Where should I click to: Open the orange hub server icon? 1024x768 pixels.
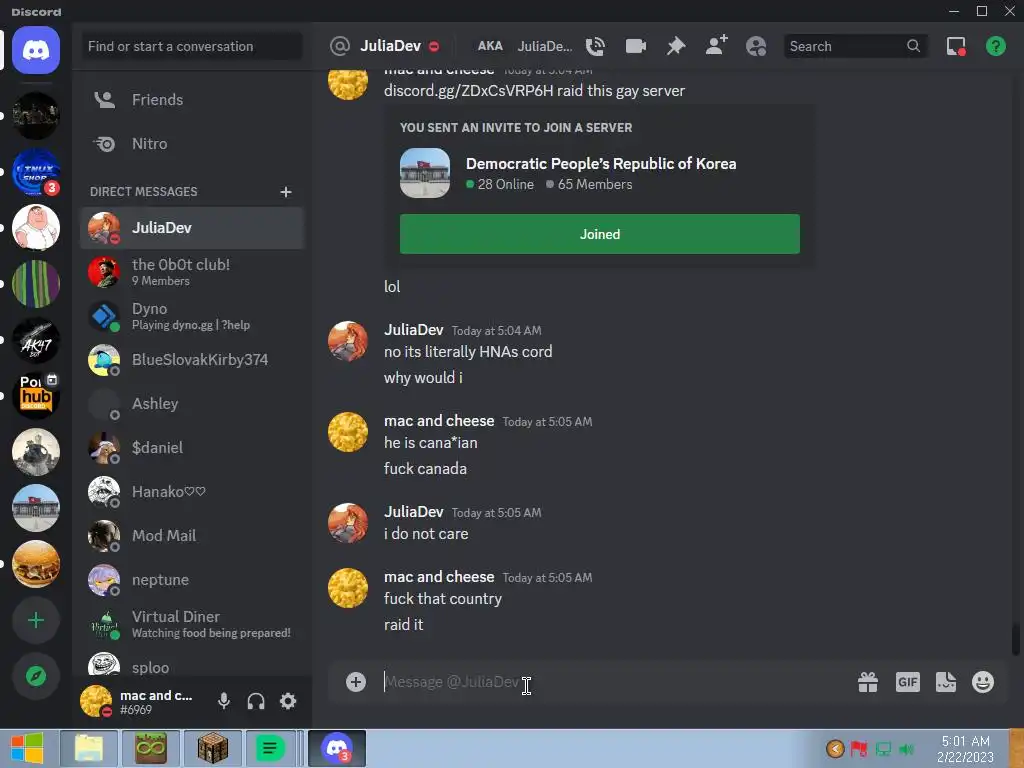click(x=36, y=396)
